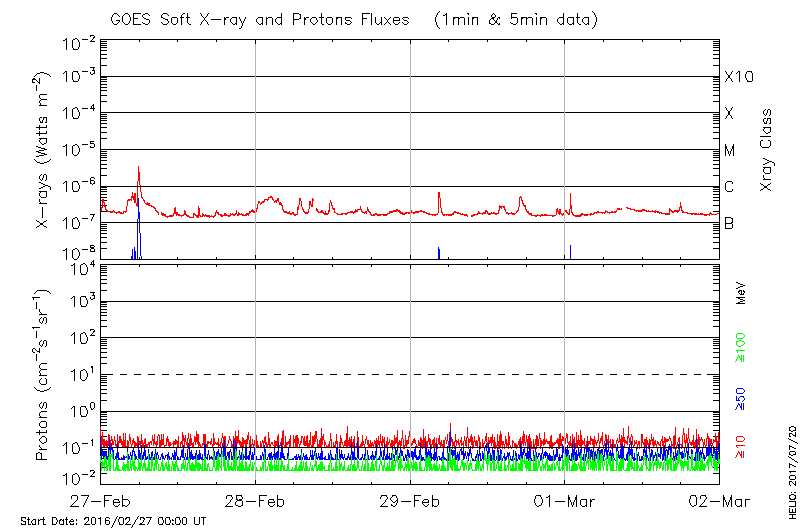
Task: Click the 02-Mar date label on the x-axis
Action: (719, 500)
